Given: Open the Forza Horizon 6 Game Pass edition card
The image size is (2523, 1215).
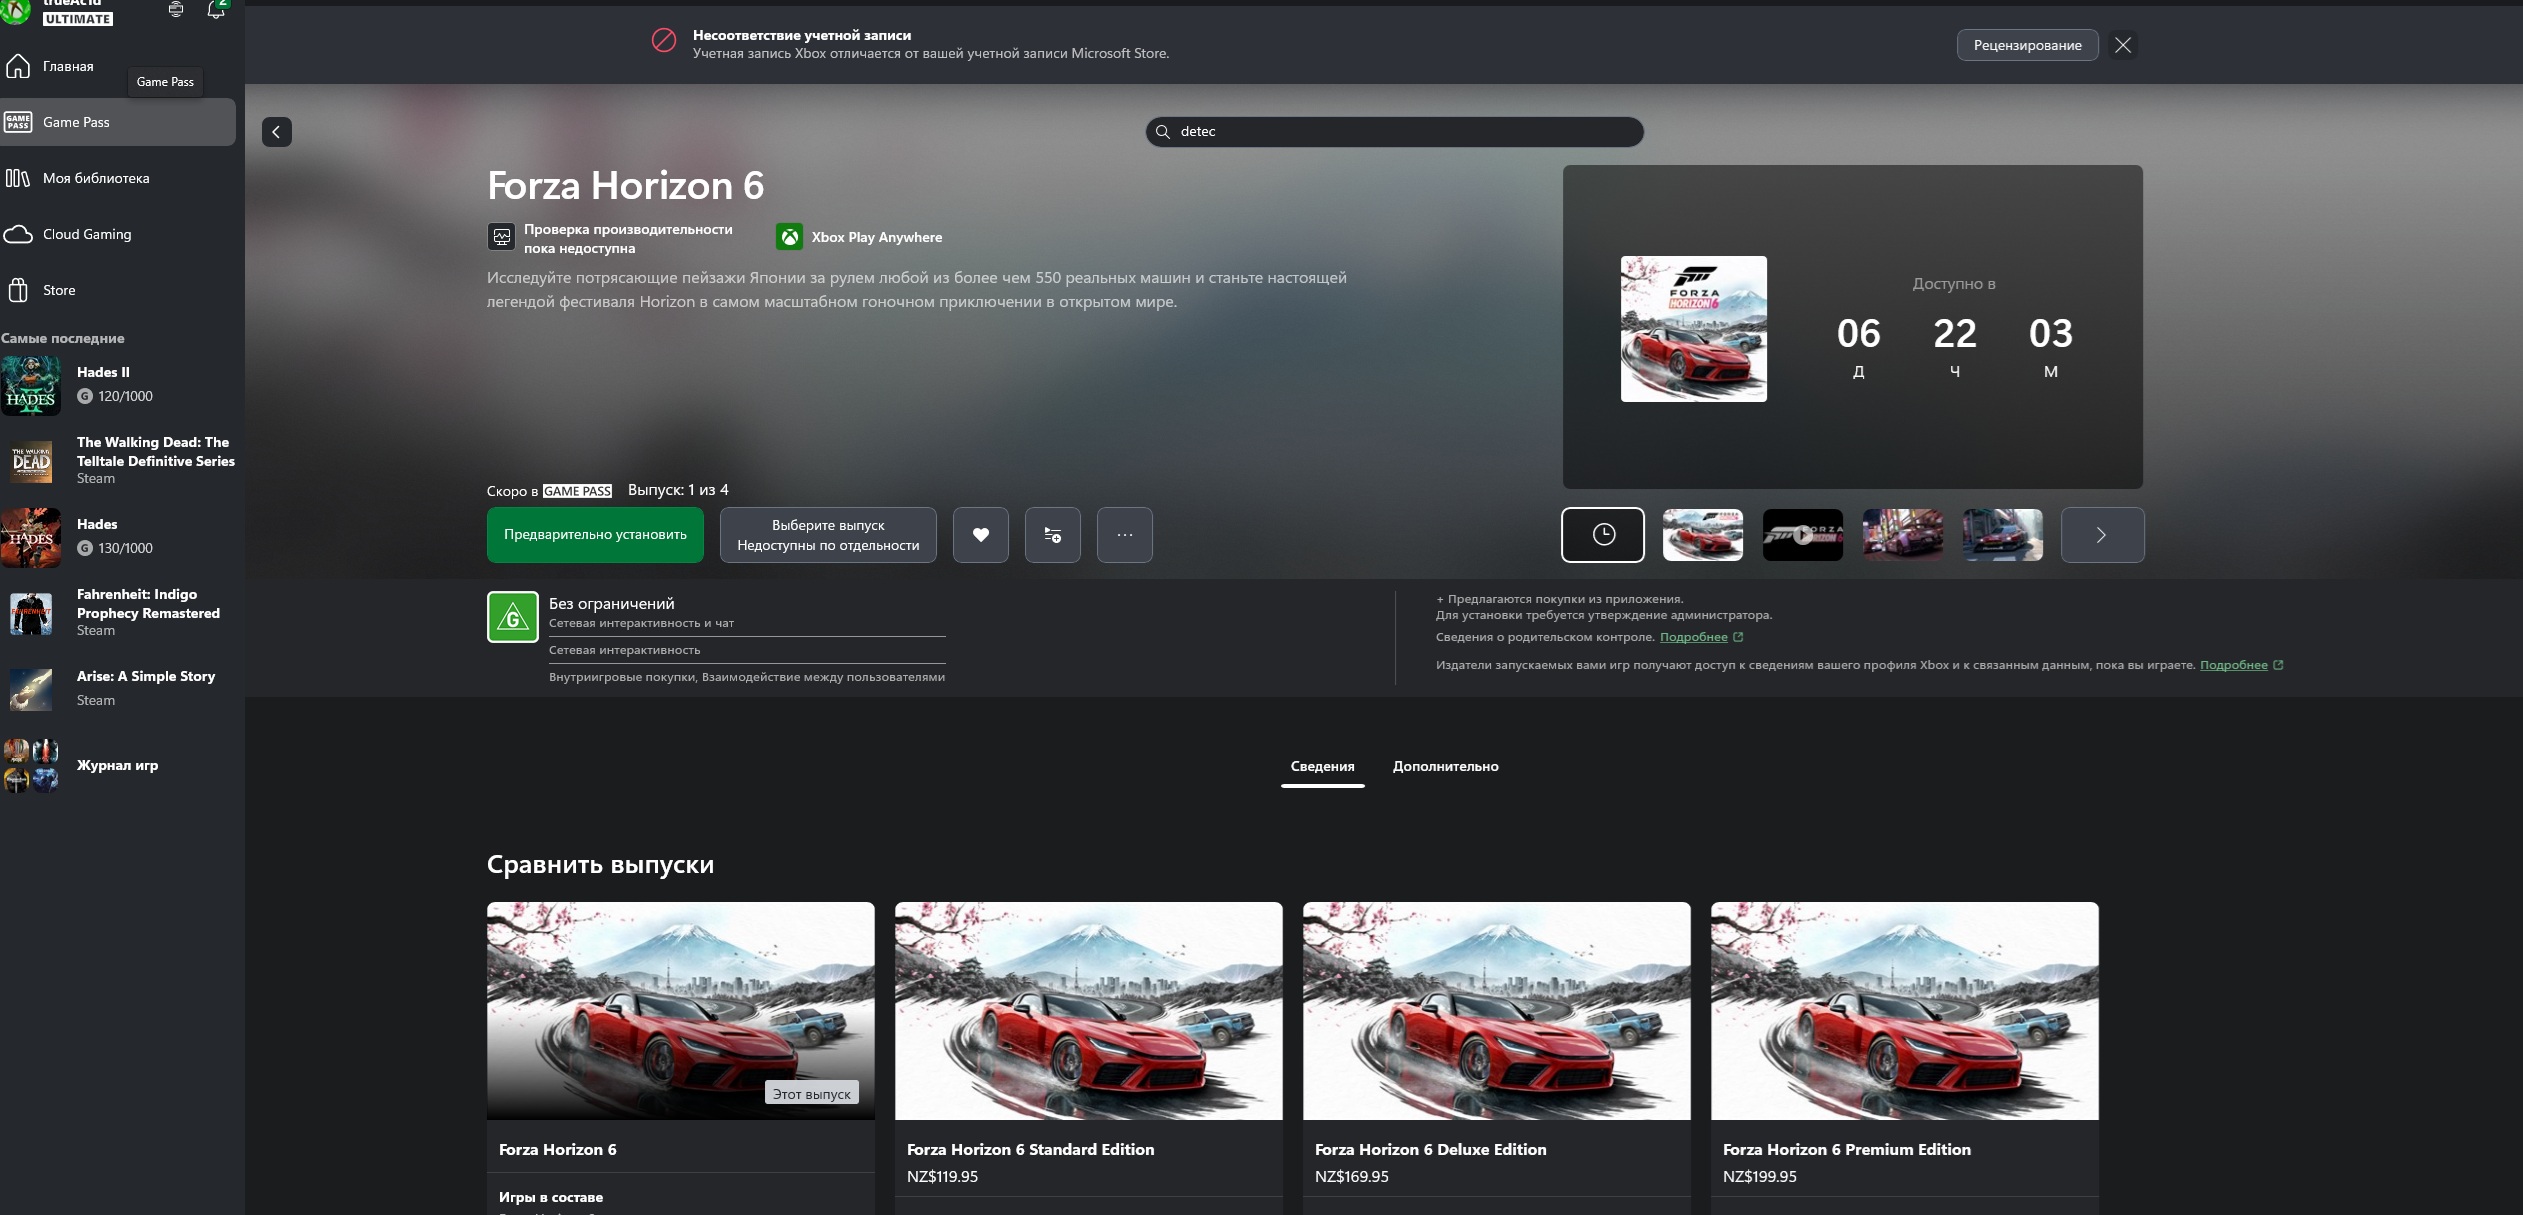Looking at the screenshot, I should click(681, 1058).
